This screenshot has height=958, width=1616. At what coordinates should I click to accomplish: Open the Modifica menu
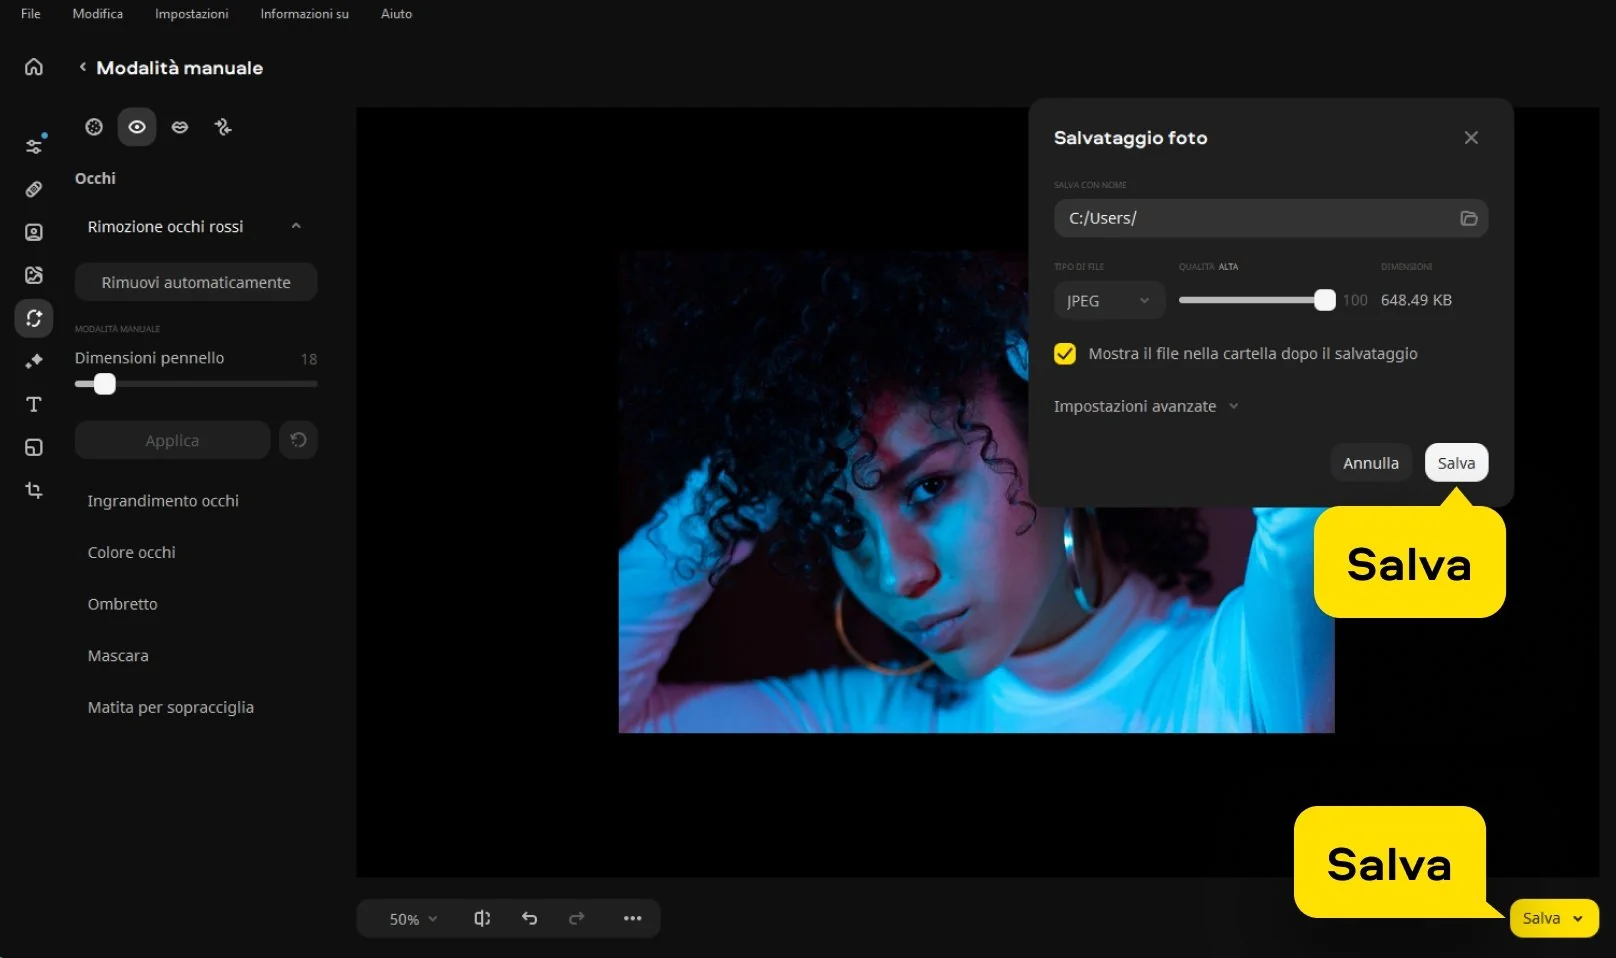coord(98,14)
